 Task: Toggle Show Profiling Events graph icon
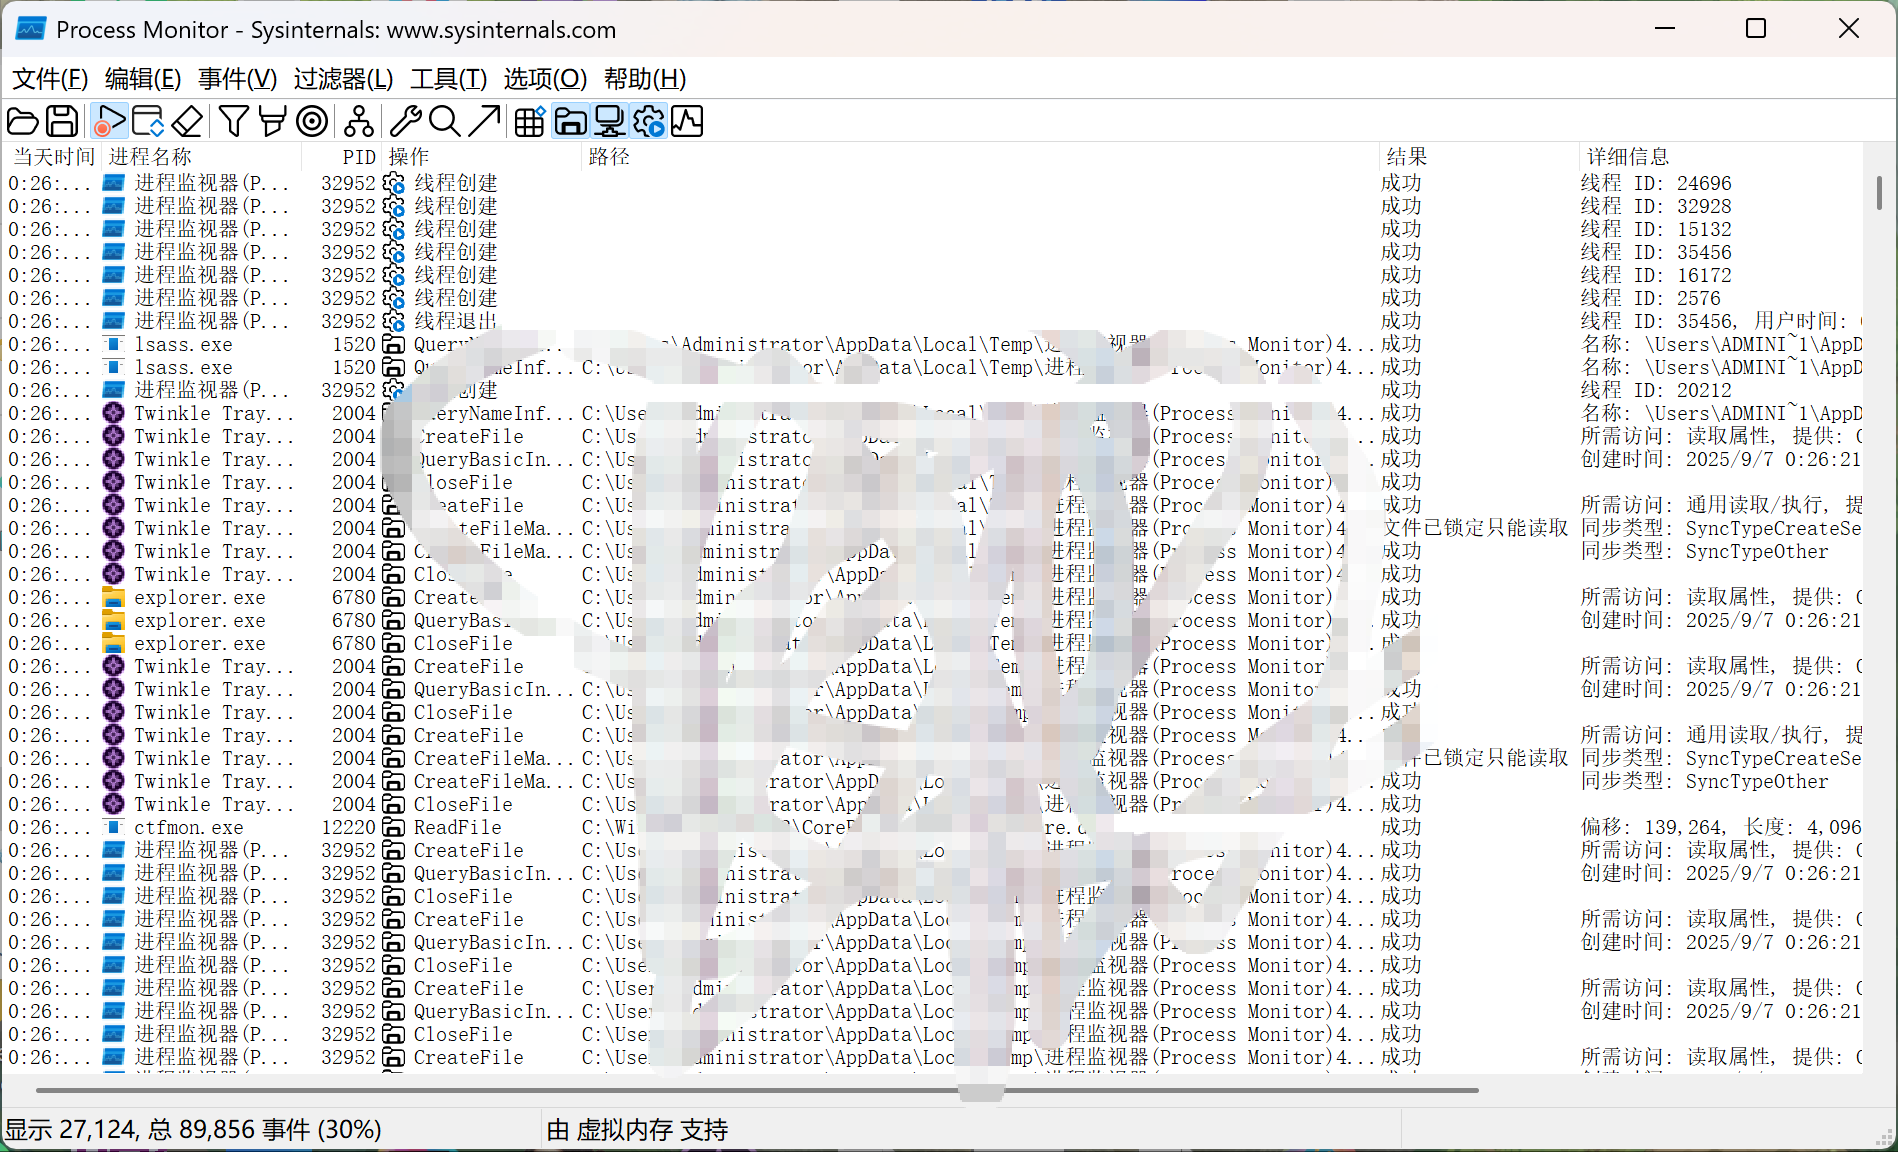click(687, 122)
